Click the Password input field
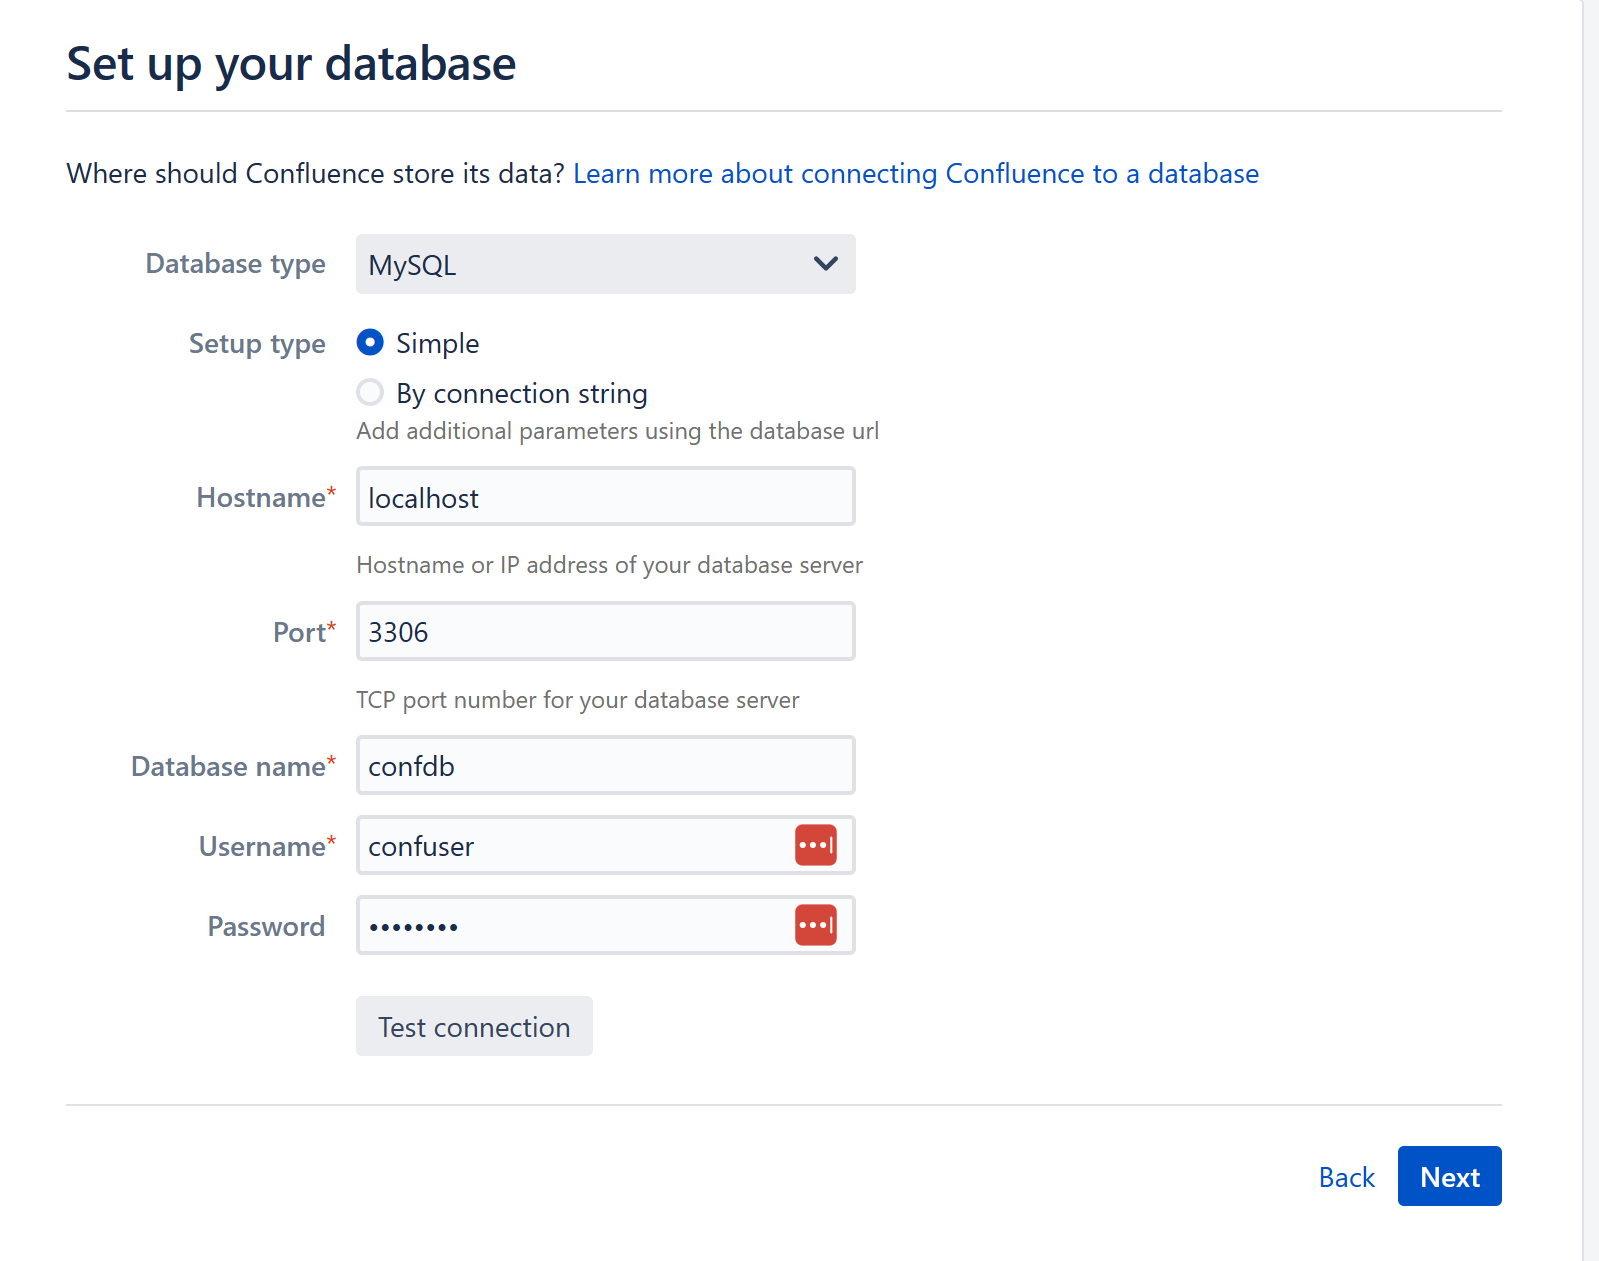Image resolution: width=1599 pixels, height=1261 pixels. 605,925
